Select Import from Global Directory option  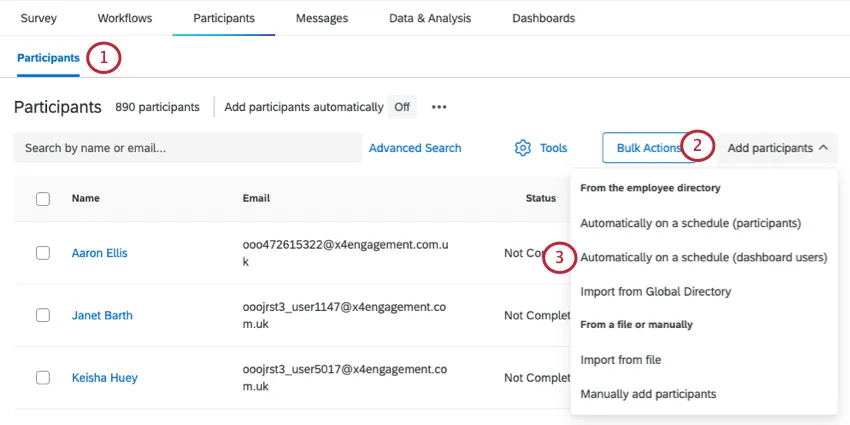tap(656, 292)
